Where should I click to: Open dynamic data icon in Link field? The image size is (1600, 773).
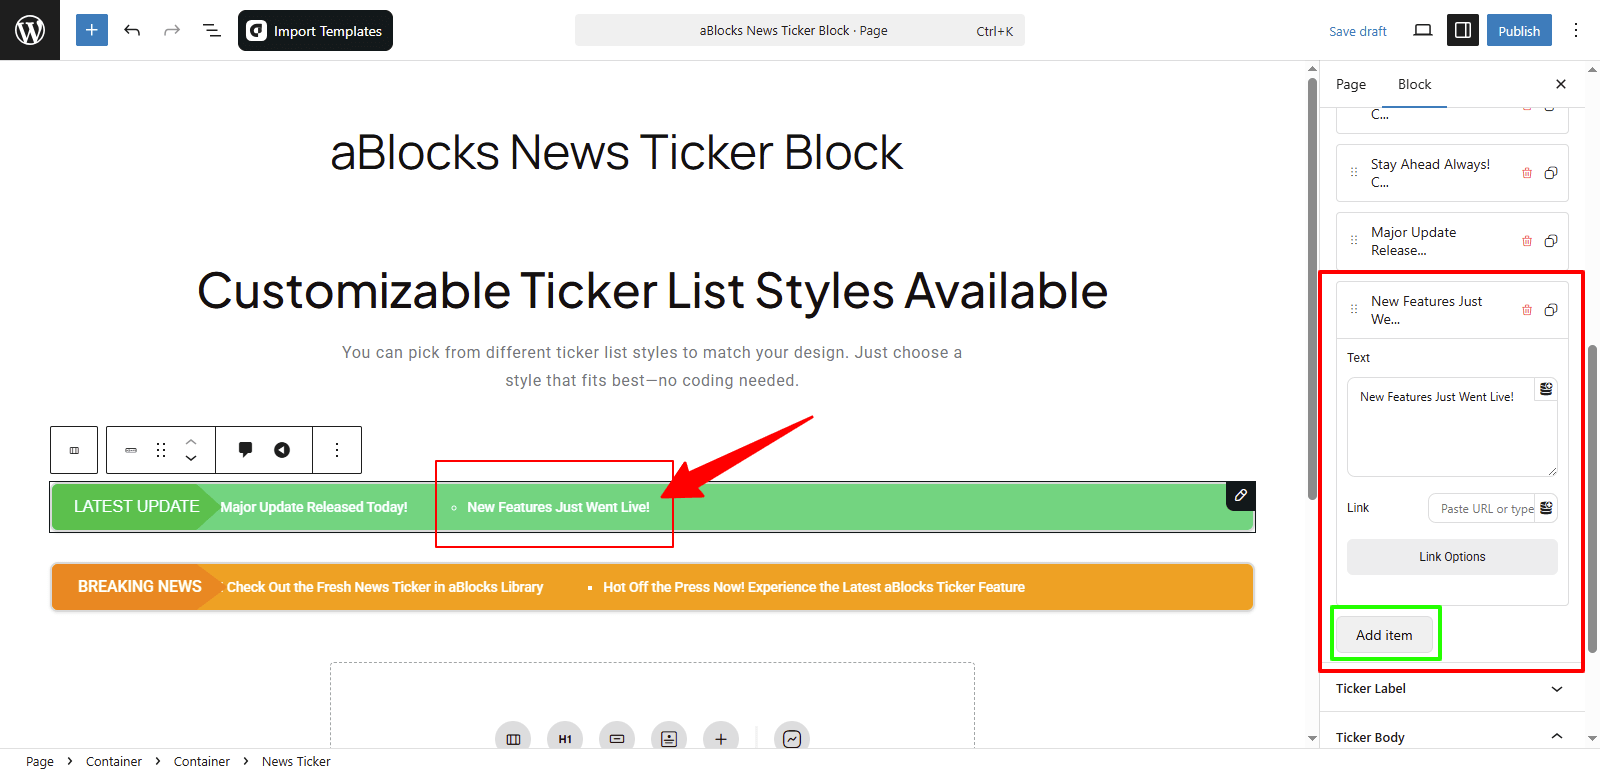[1546, 508]
